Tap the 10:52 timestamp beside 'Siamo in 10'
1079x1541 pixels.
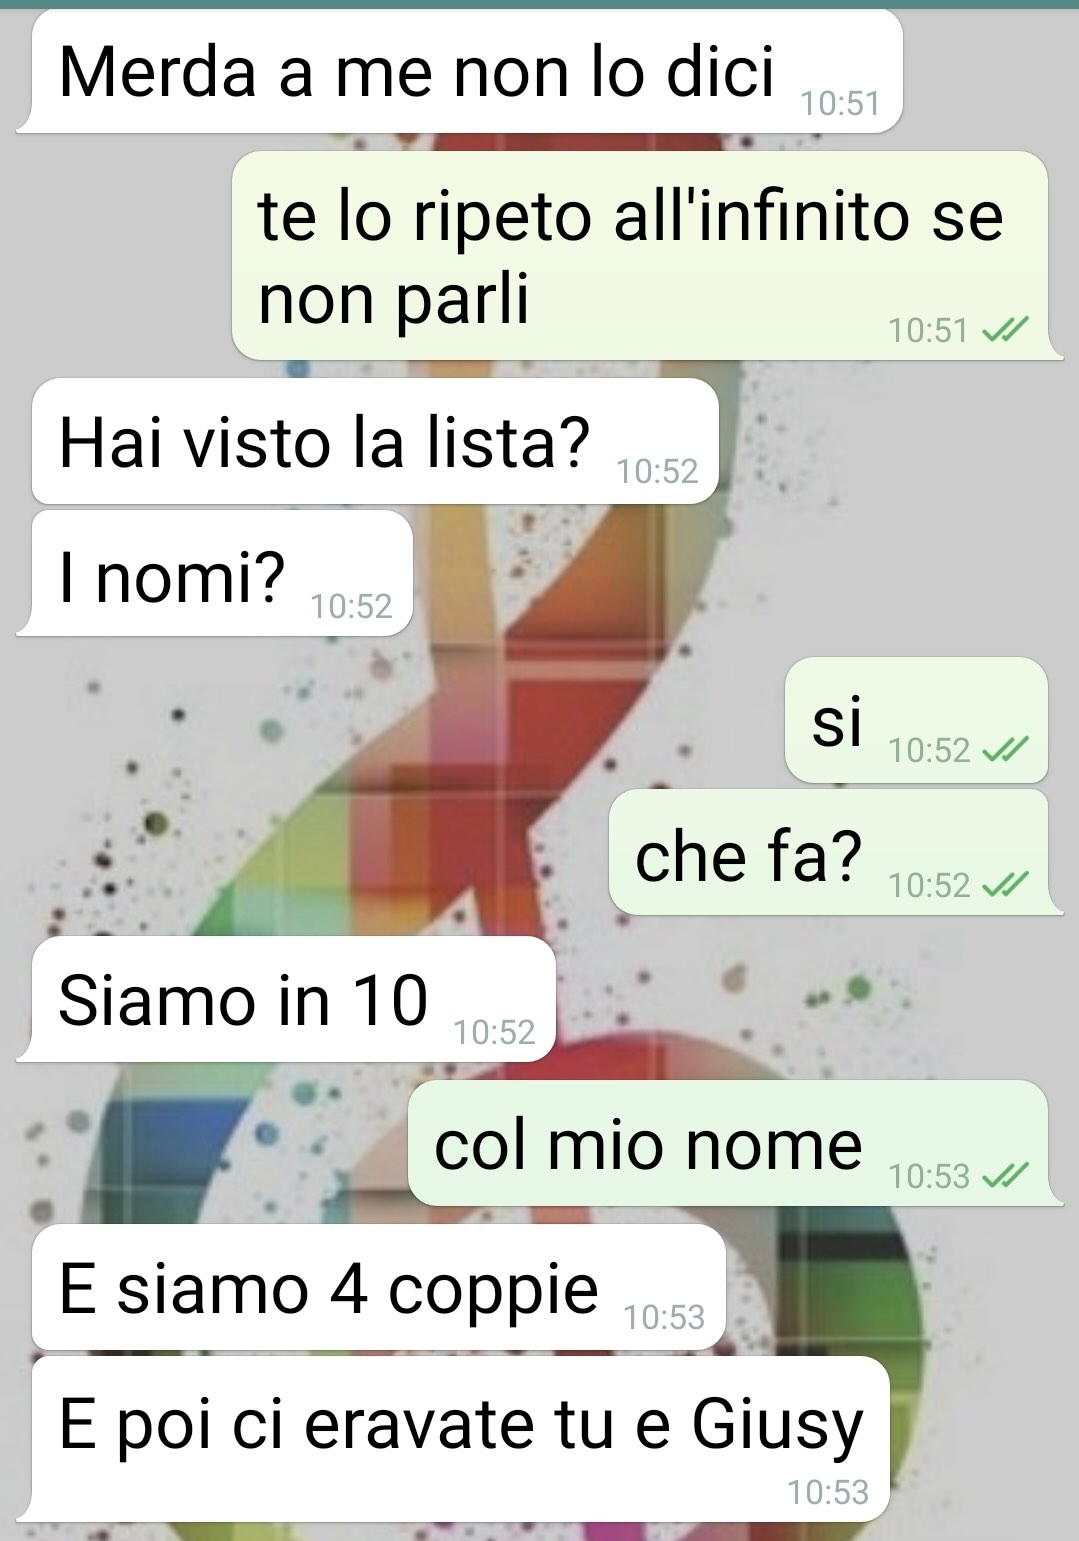pyautogui.click(x=494, y=1031)
